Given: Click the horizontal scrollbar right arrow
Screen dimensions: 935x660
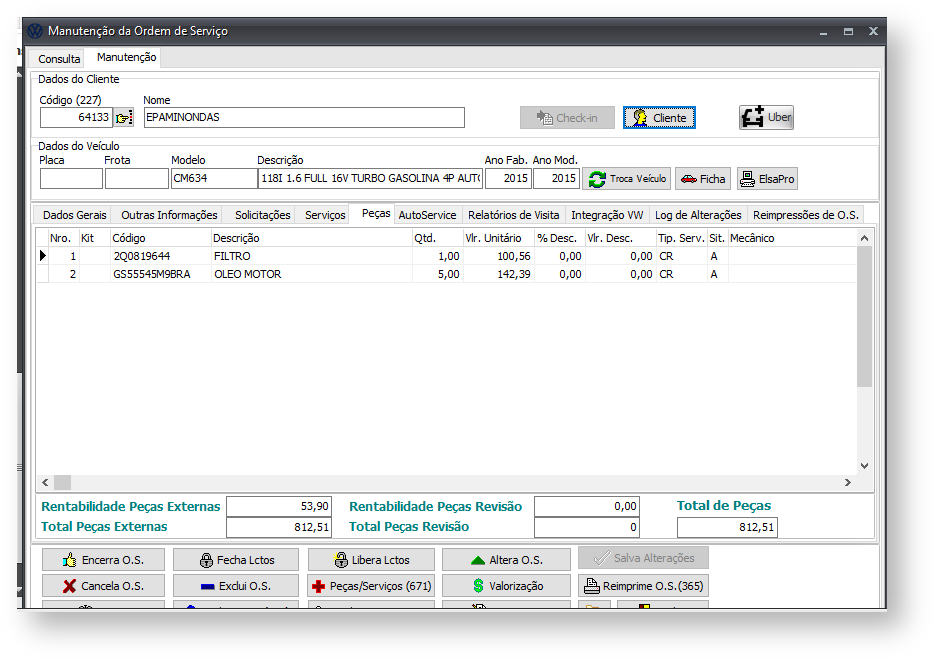Looking at the screenshot, I should pos(847,483).
